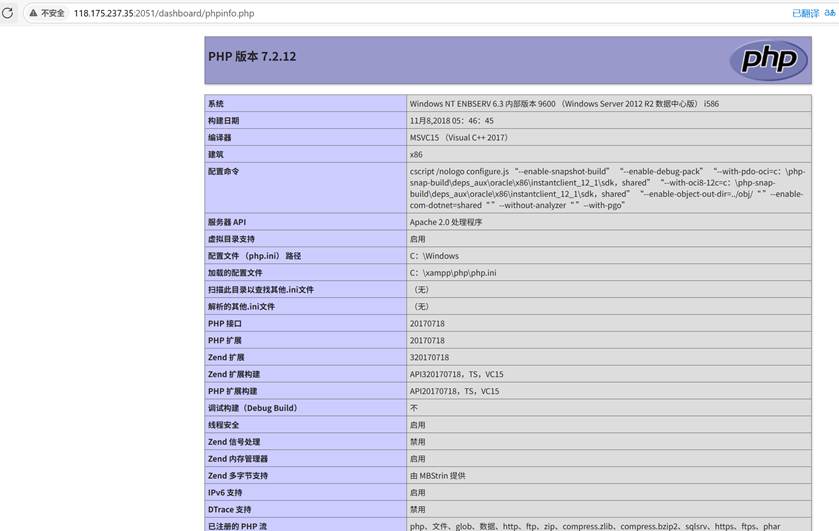
Task: Click the Zend 内存管理器 row label
Action: pos(238,459)
